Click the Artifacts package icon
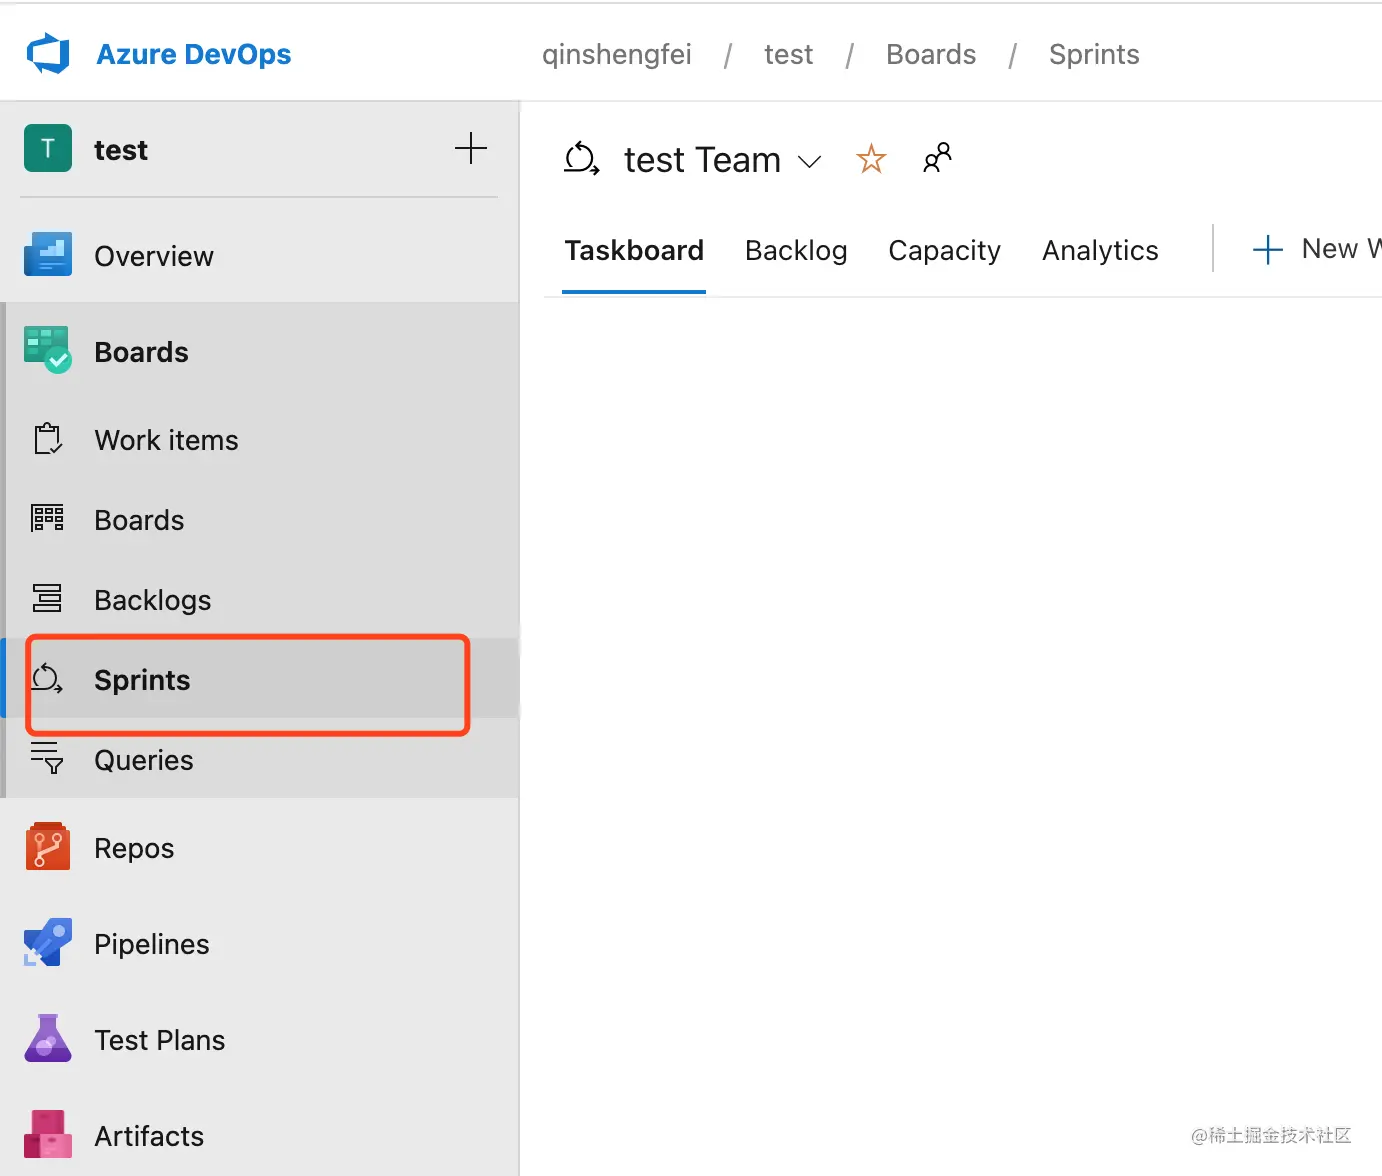Viewport: 1382px width, 1176px height. 48,1134
